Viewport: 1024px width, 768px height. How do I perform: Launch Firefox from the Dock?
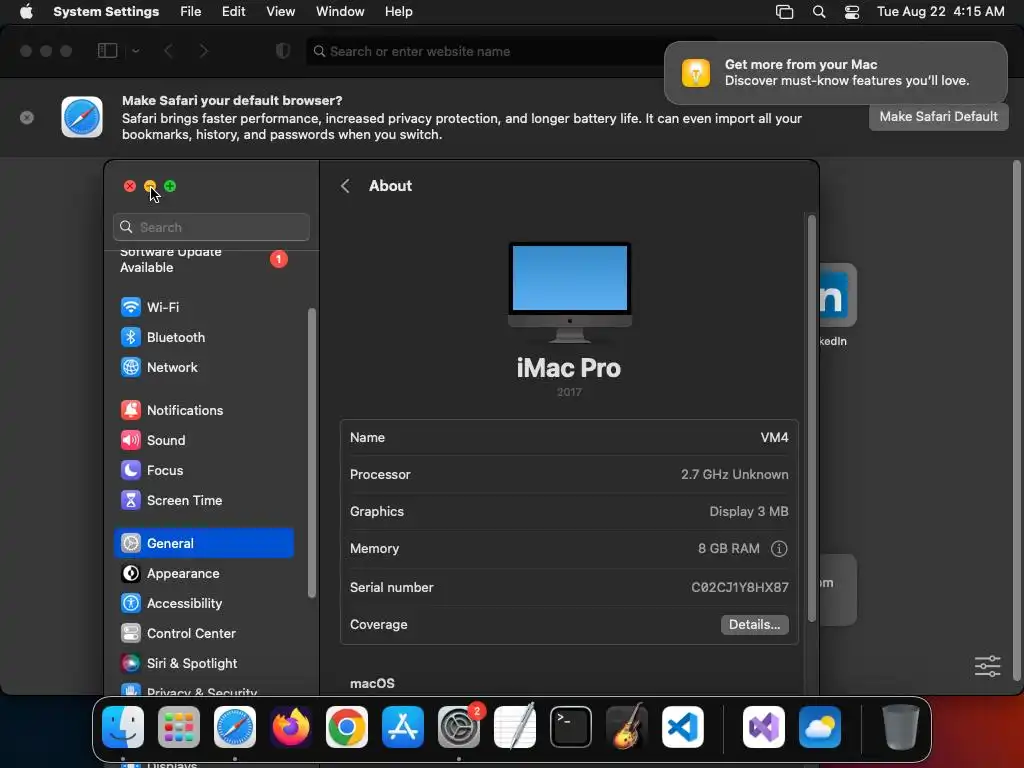(x=291, y=727)
